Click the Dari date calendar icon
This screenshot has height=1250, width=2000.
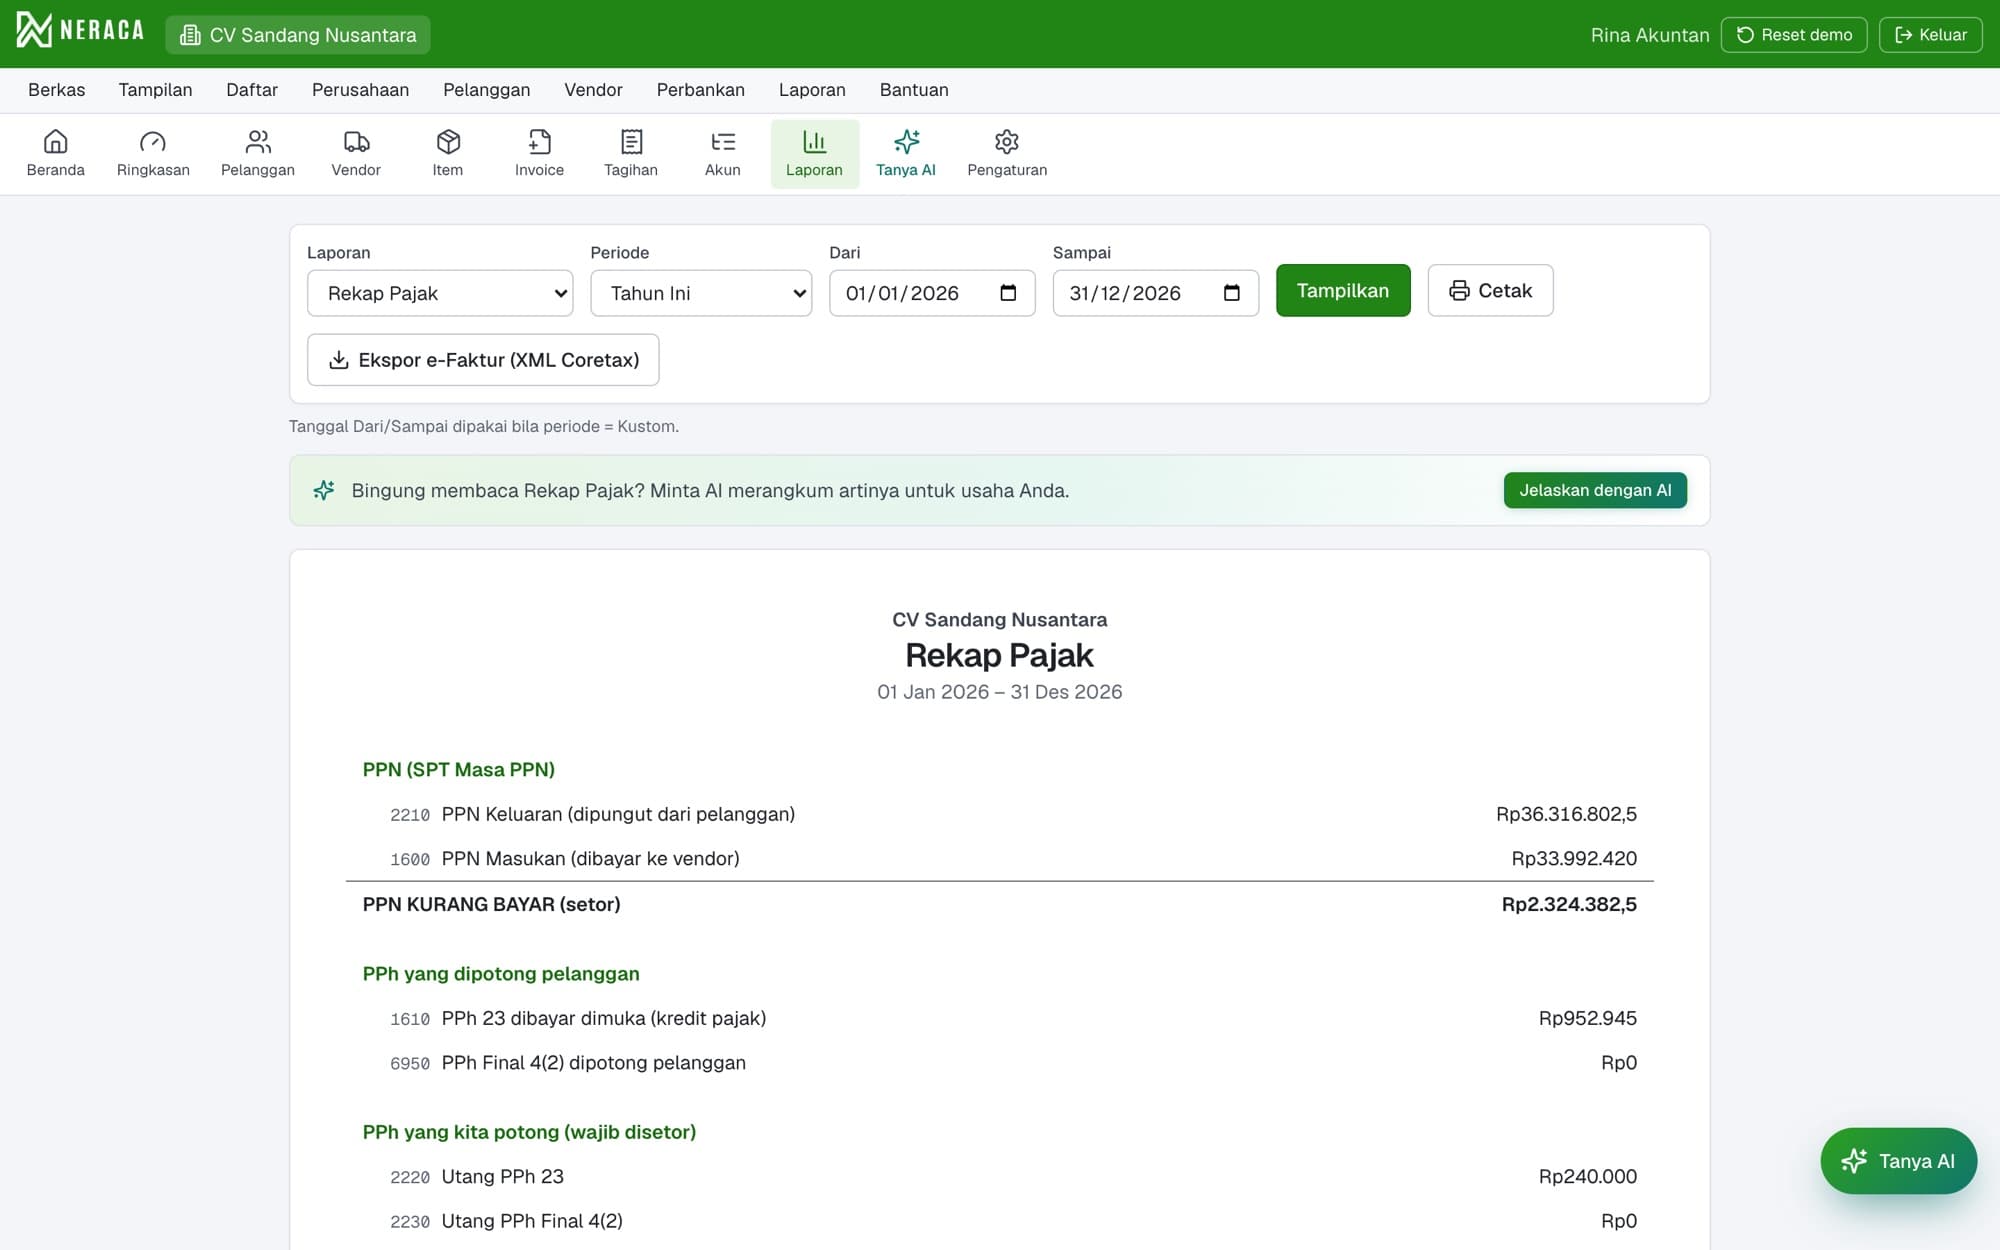coord(1008,293)
